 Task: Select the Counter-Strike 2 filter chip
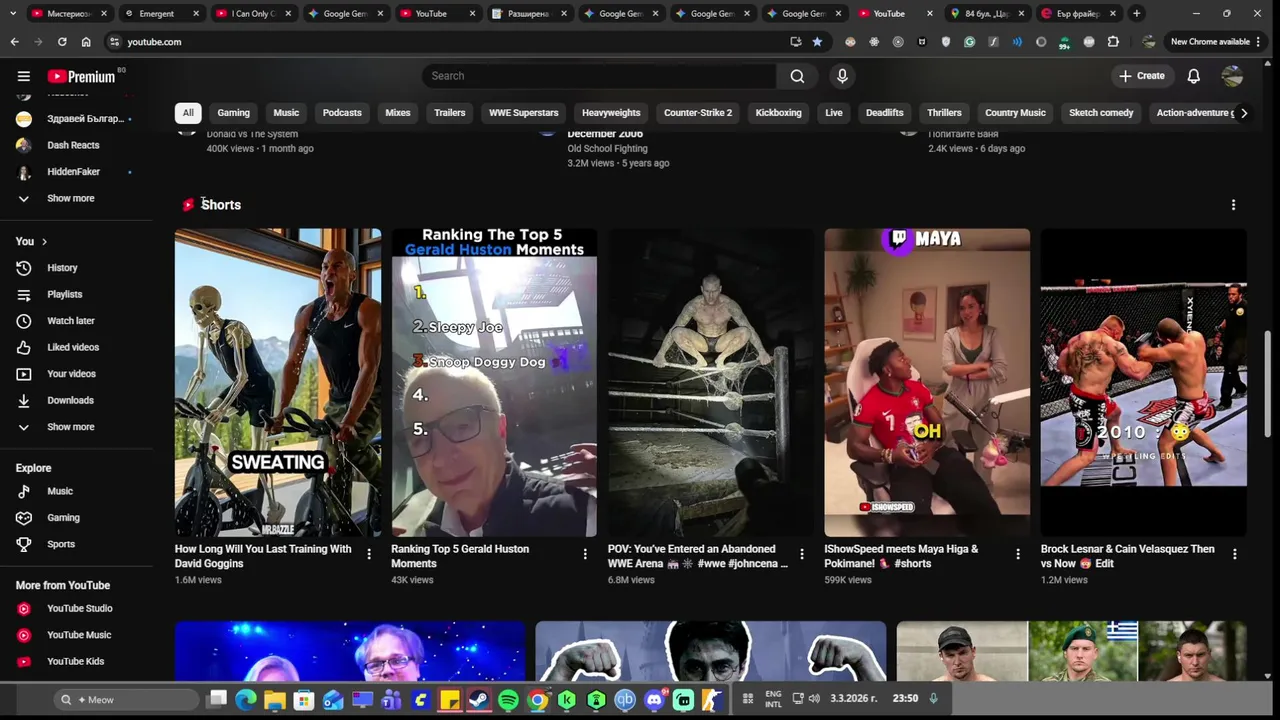coord(698,113)
